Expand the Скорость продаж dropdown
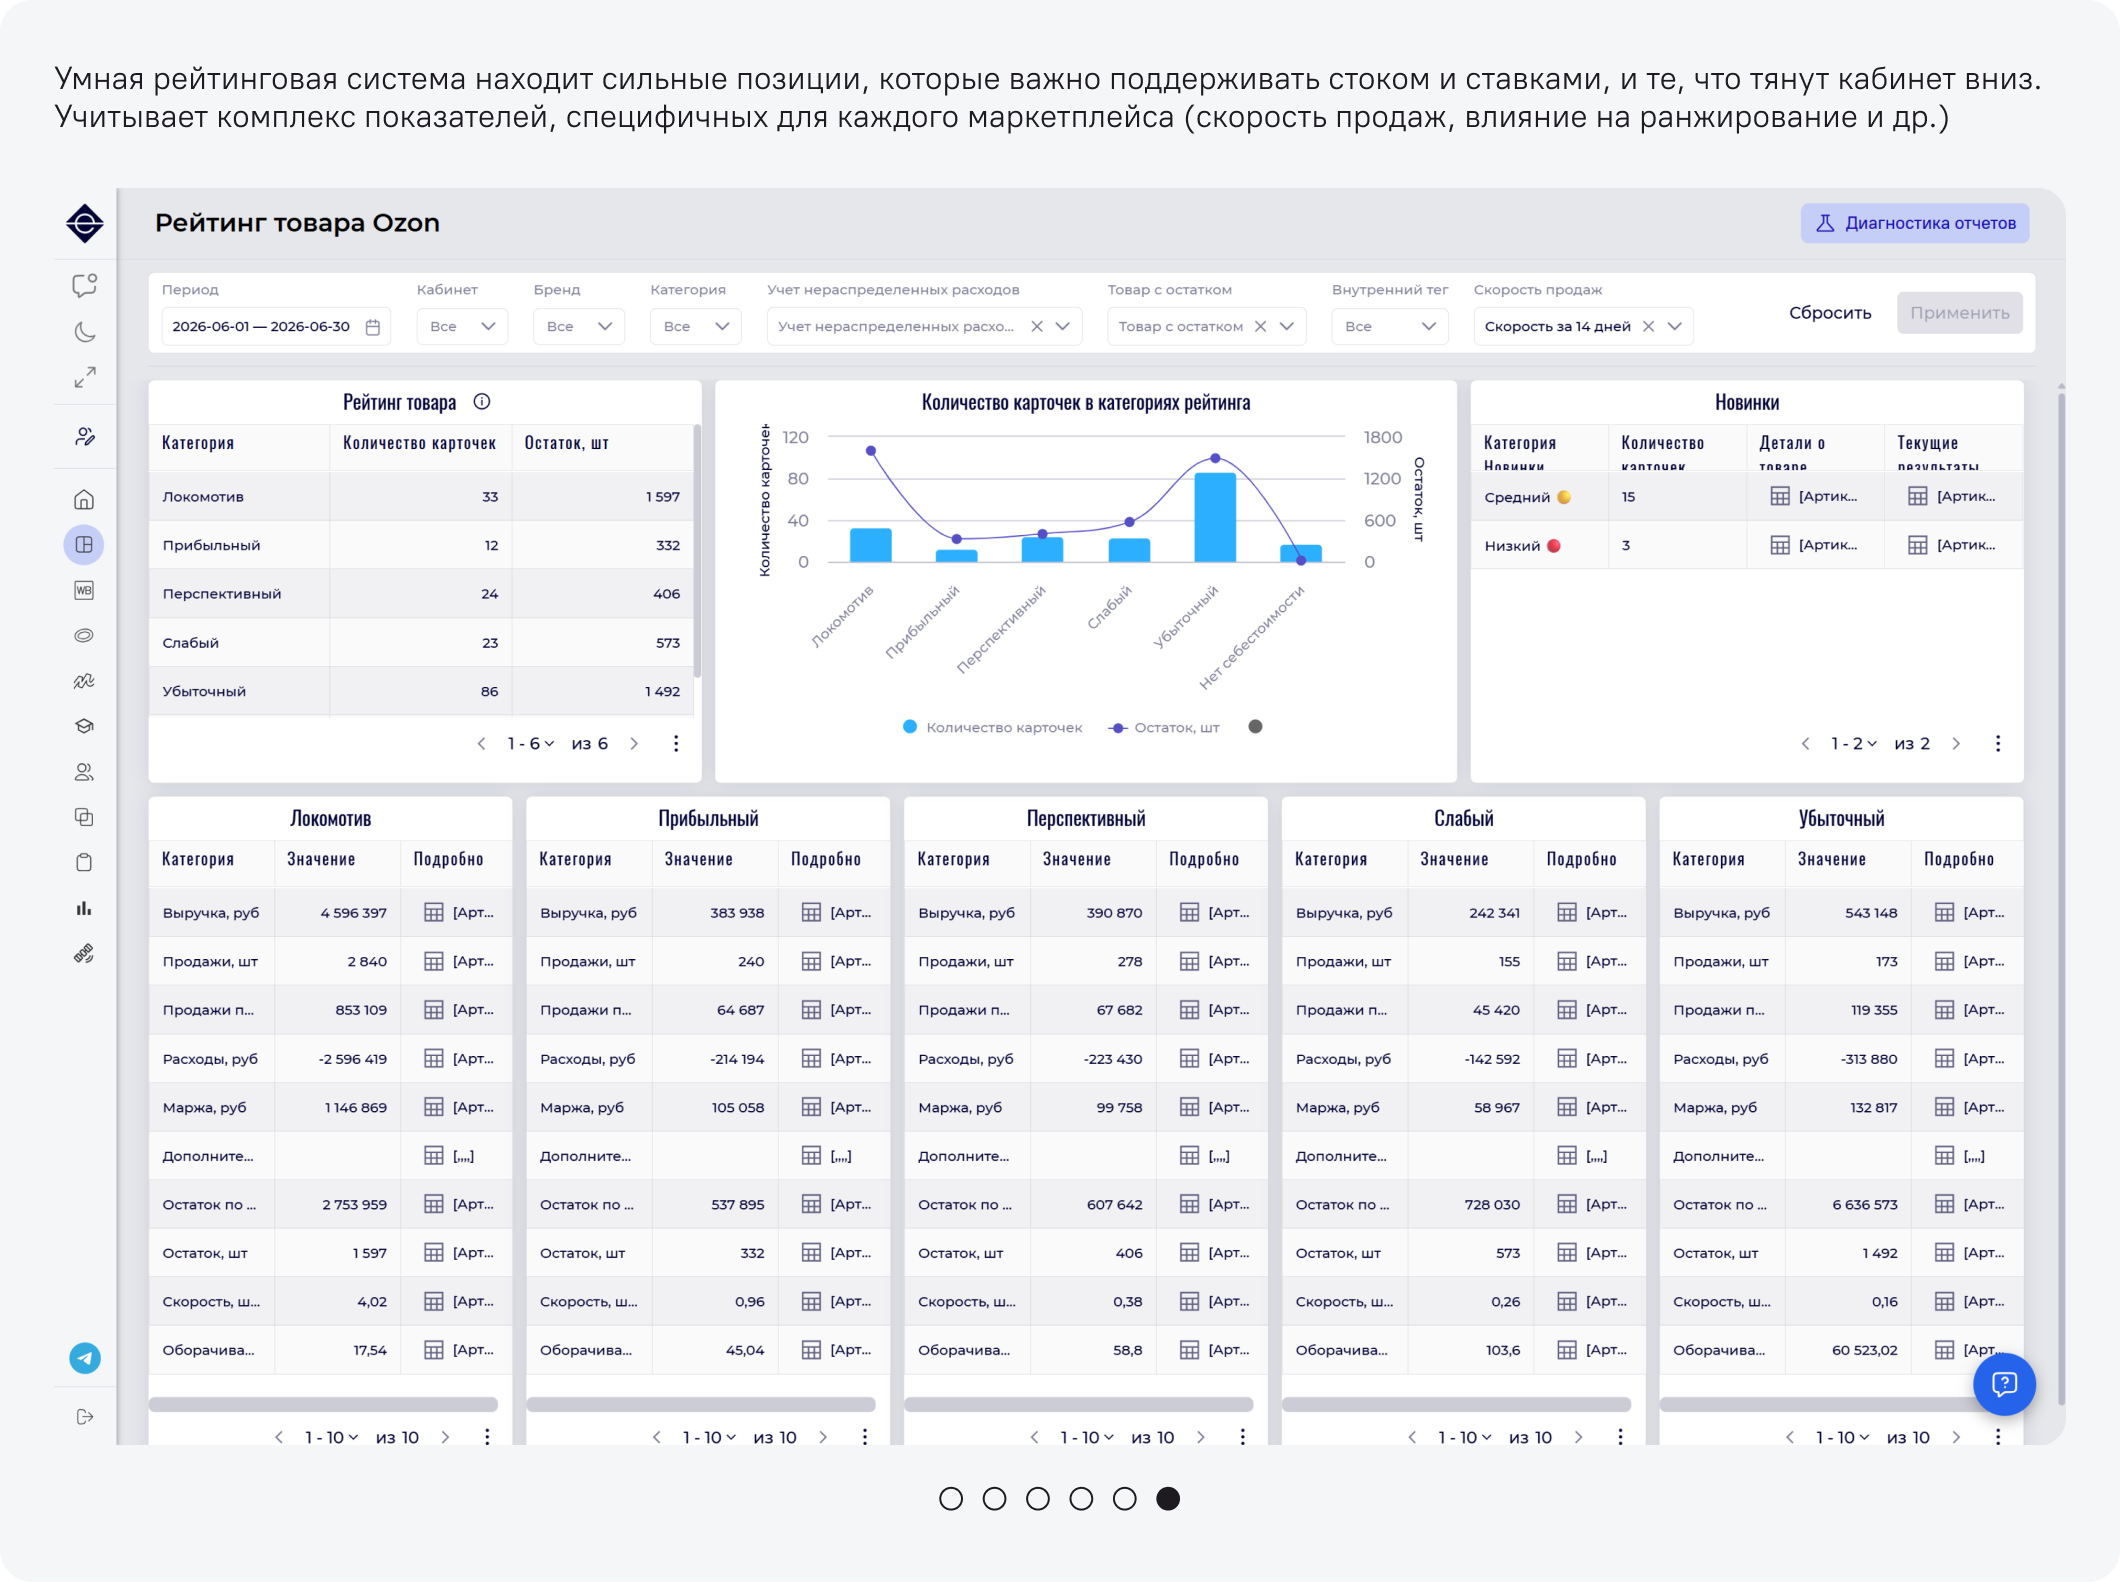2120x1582 pixels. coord(1675,326)
